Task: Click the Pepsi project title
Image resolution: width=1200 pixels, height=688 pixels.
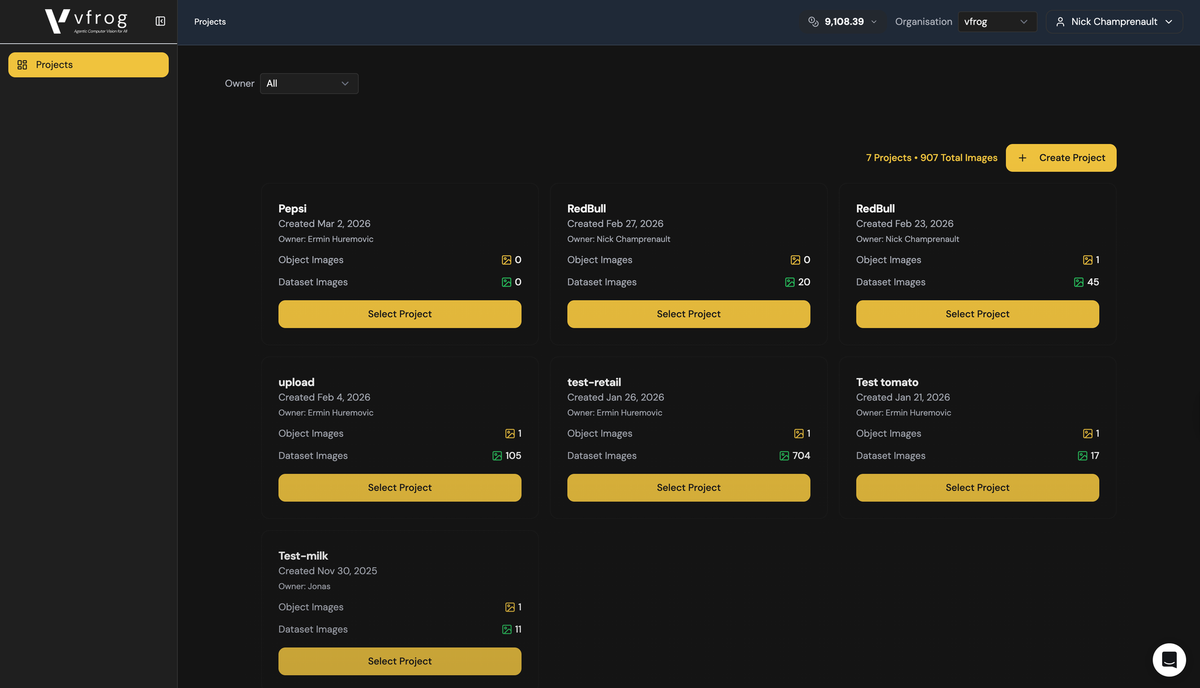Action: point(292,209)
